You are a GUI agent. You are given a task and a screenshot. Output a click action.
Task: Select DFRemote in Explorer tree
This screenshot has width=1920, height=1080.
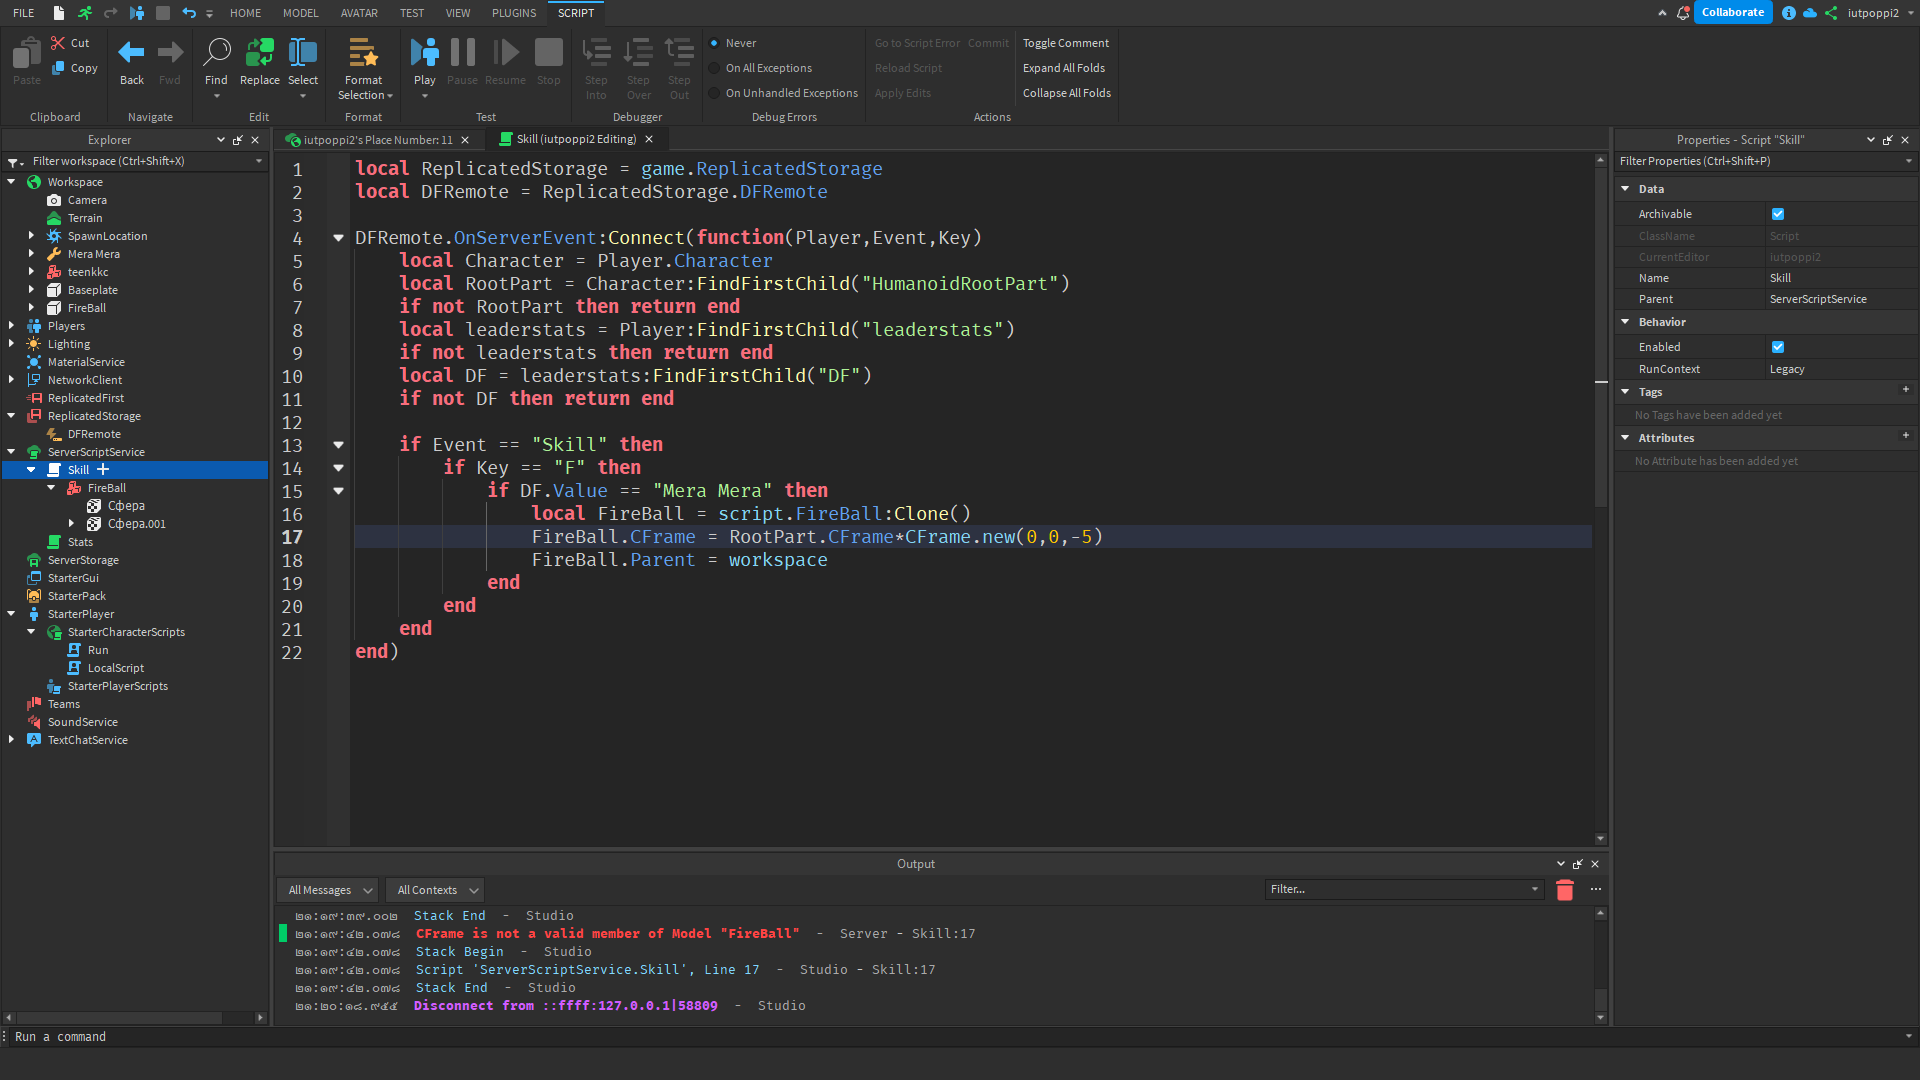point(94,434)
